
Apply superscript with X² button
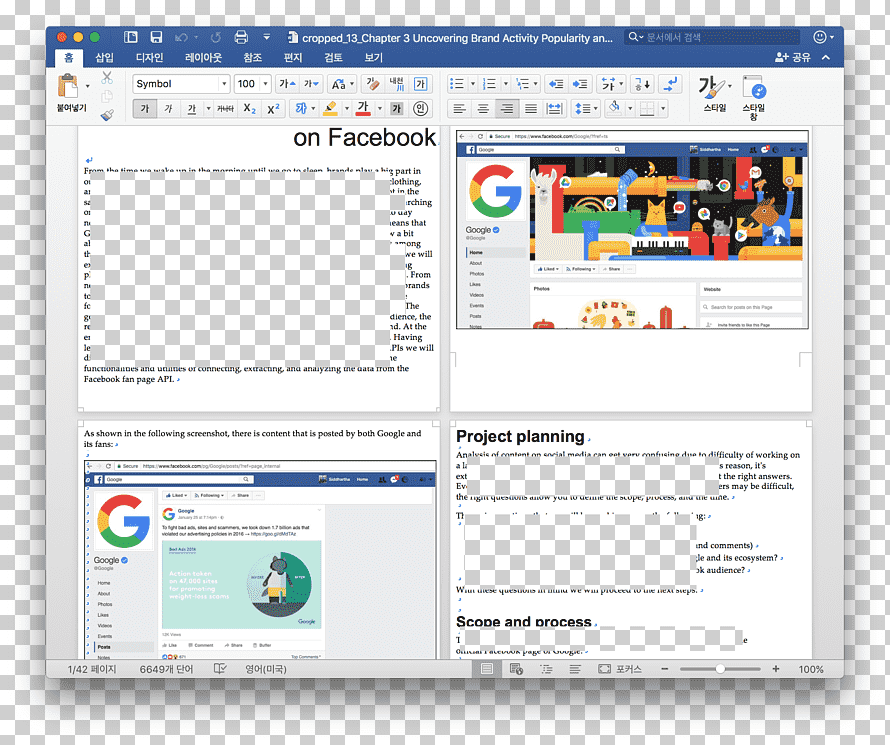tap(274, 108)
